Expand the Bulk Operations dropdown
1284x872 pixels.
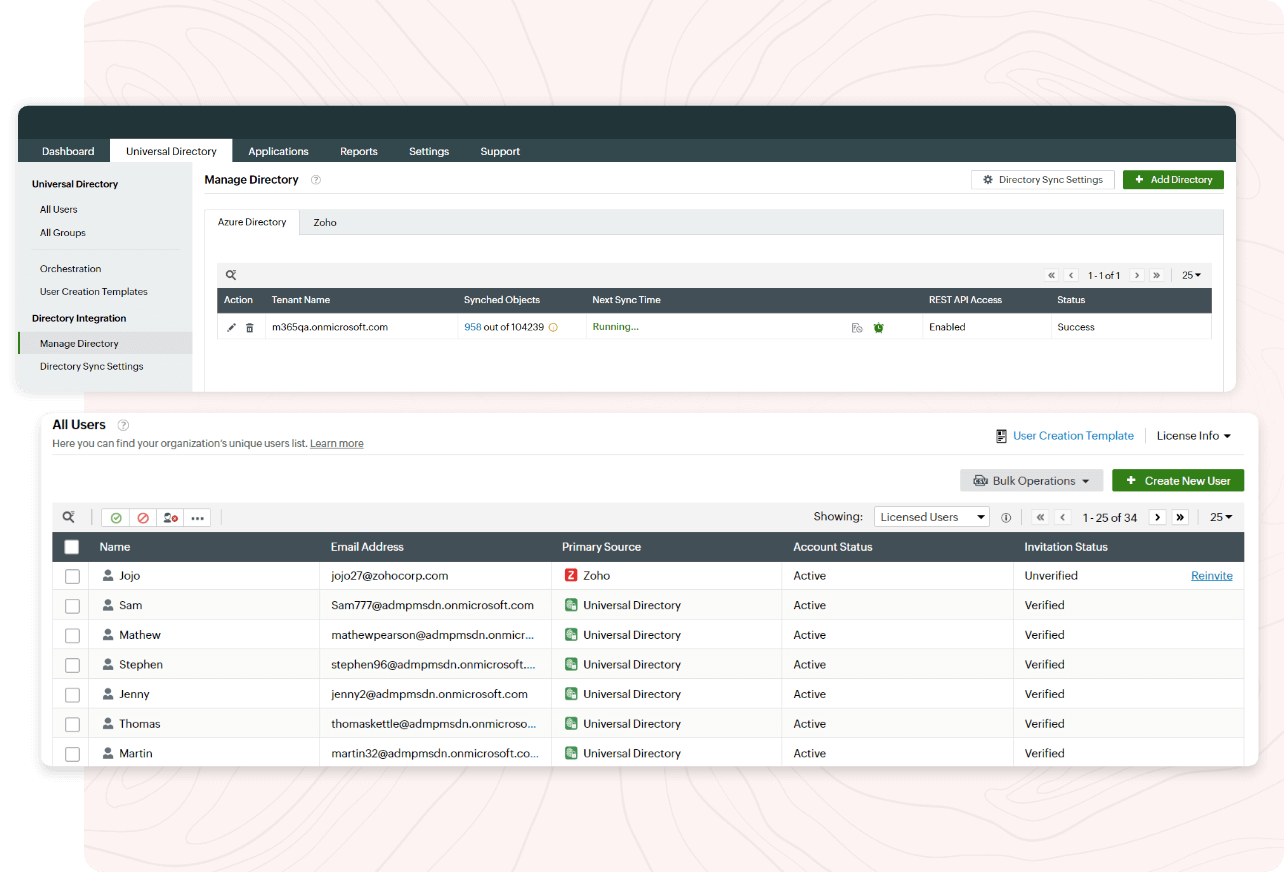click(x=1031, y=481)
